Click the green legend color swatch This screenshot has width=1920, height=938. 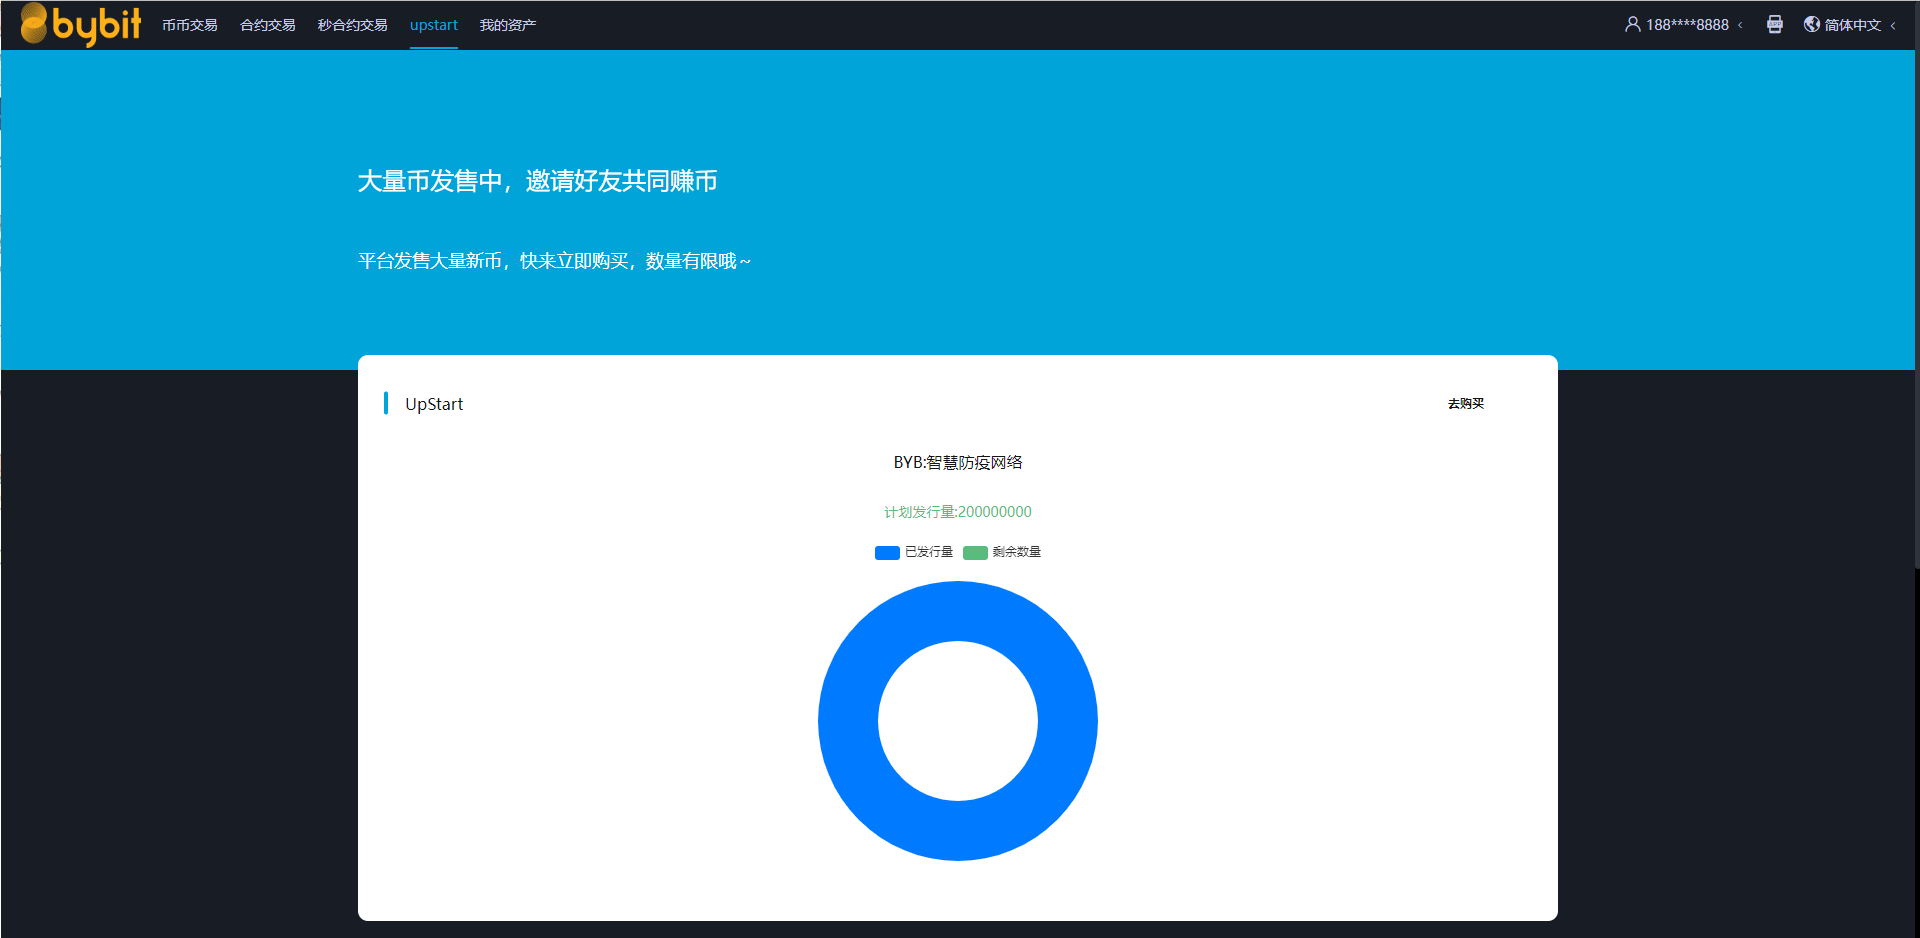pyautogui.click(x=975, y=553)
